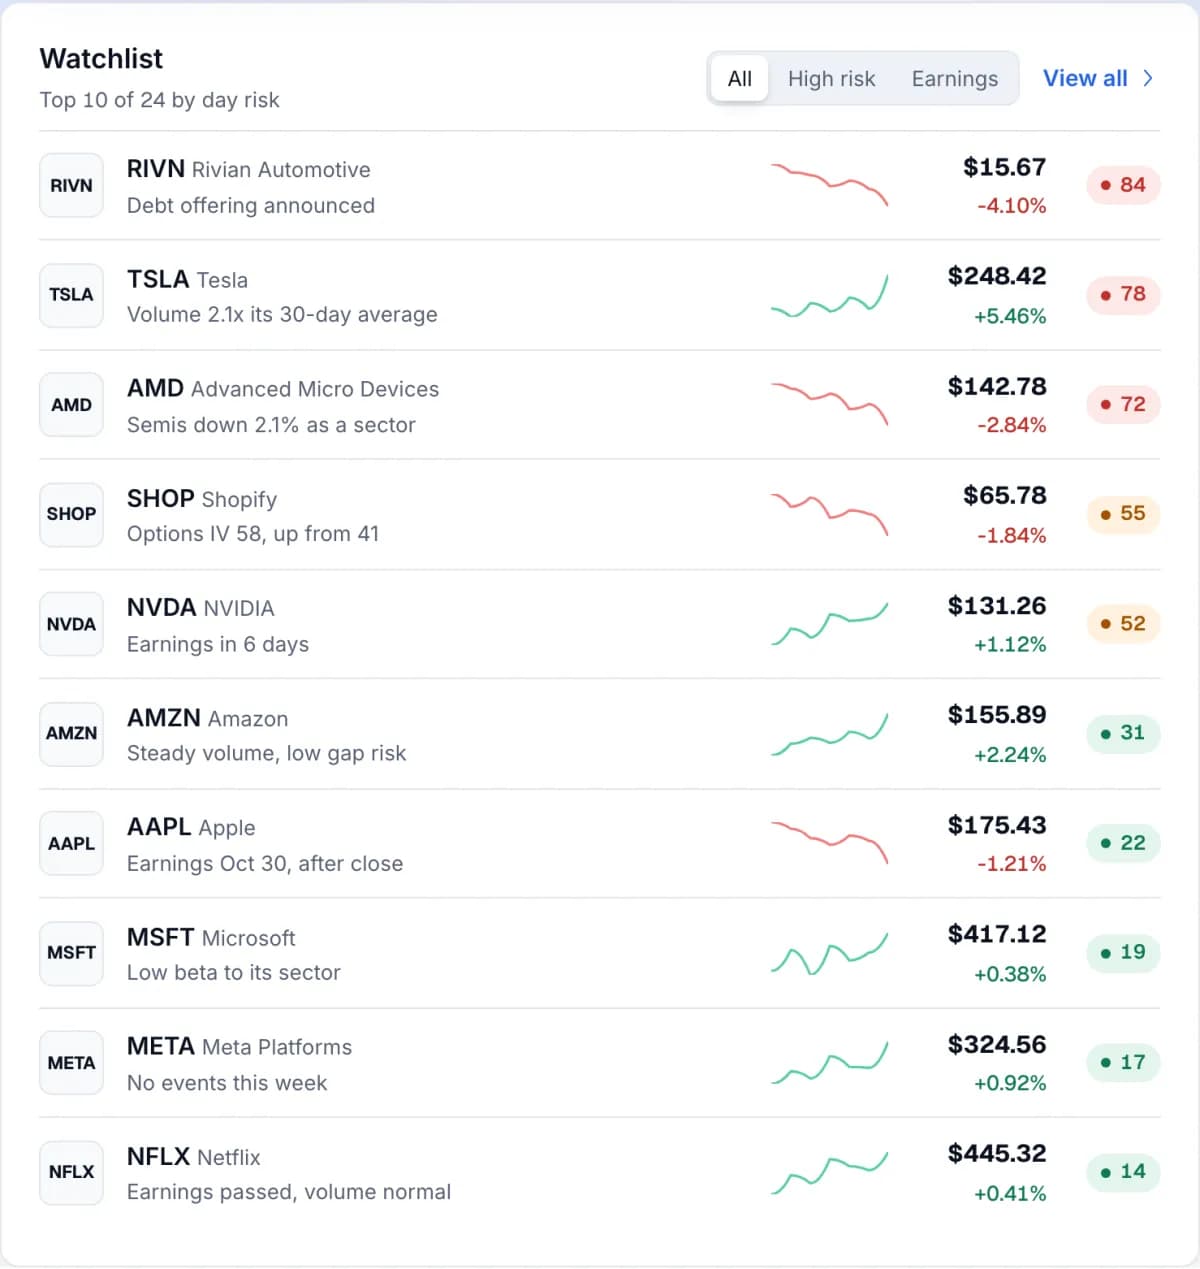Open the AAPL sparkline chart
This screenshot has height=1269, width=1200.
pos(829,843)
